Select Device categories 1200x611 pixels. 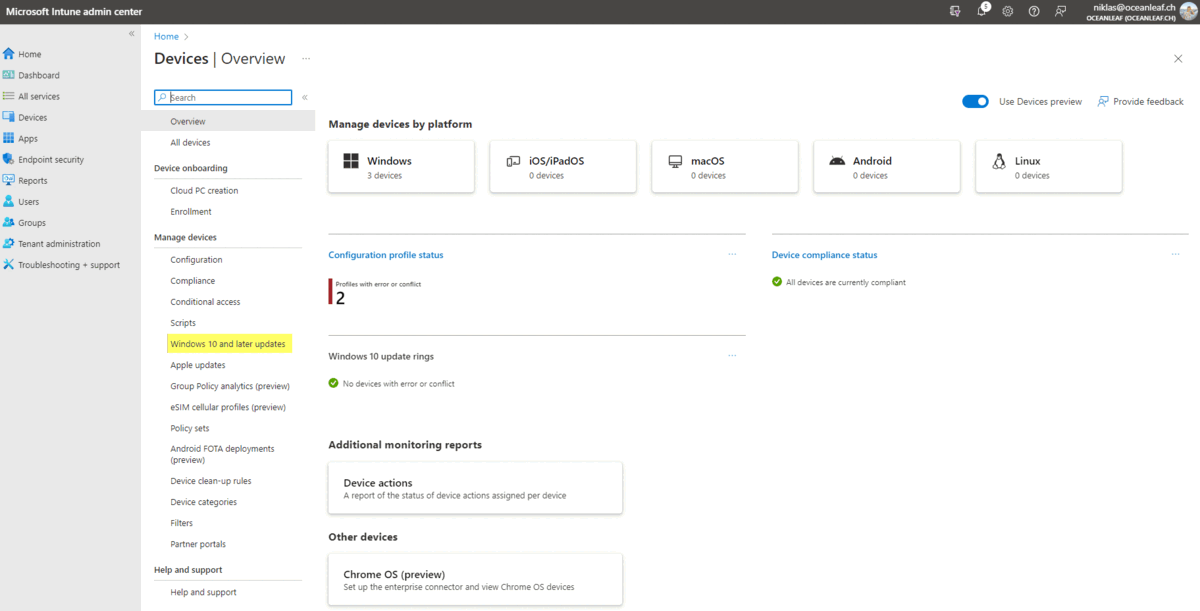[204, 502]
